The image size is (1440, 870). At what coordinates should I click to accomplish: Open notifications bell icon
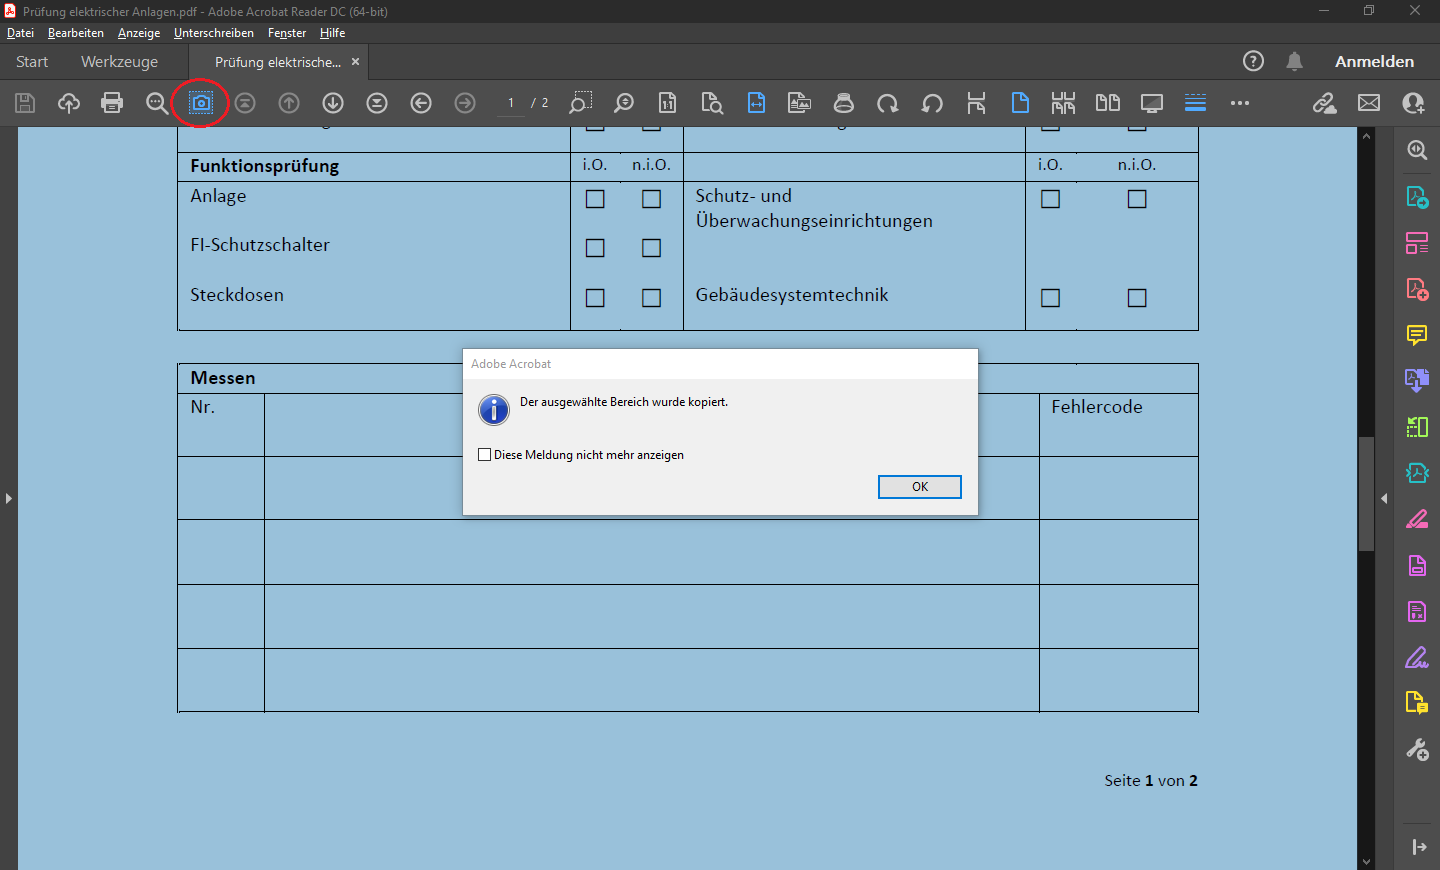click(x=1294, y=61)
